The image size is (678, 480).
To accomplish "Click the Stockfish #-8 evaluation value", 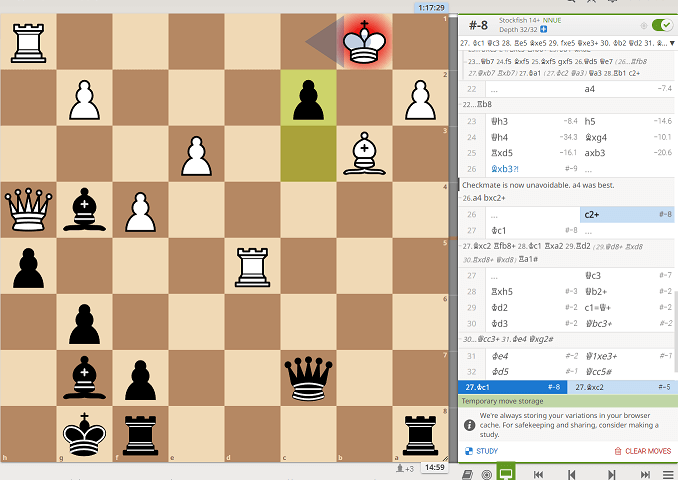I will pos(478,26).
